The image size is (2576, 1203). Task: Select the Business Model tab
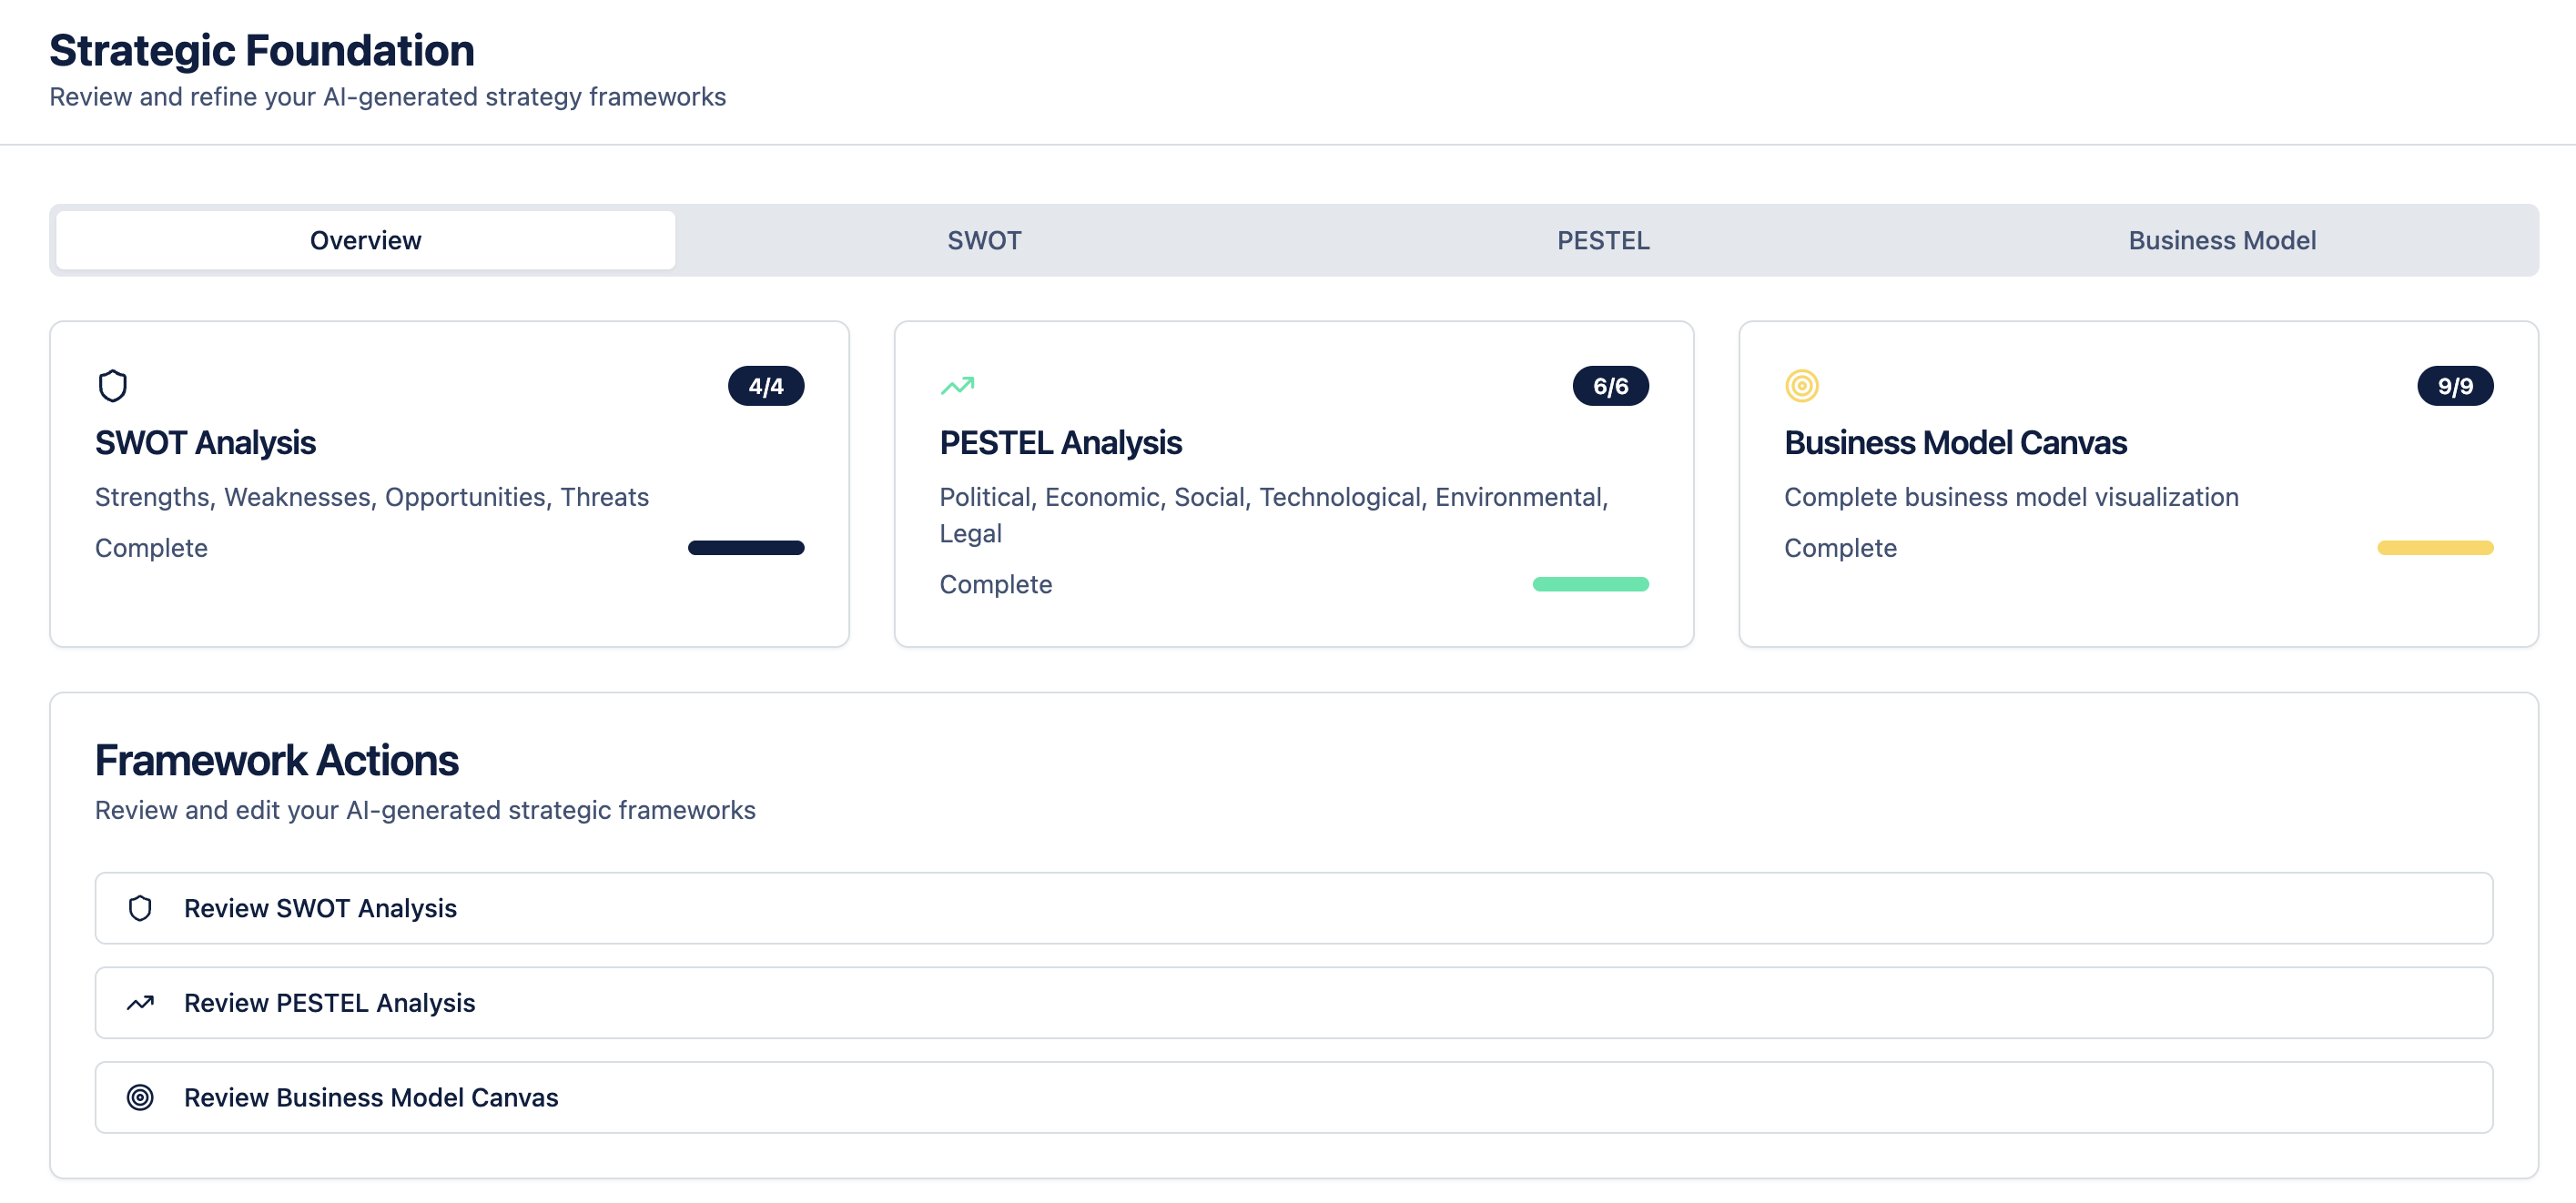(x=2221, y=240)
